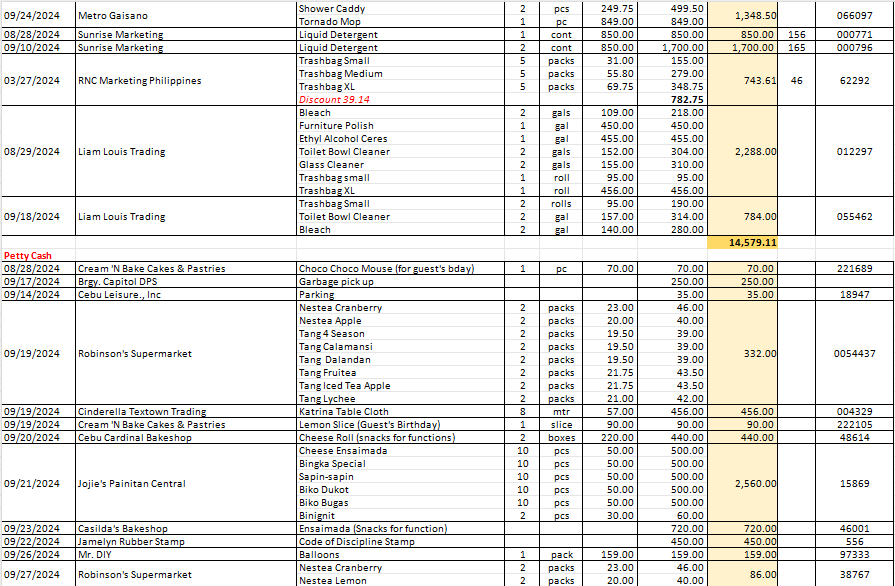This screenshot has height=586, width=895.
Task: Select invoice number 066097
Action: (854, 15)
